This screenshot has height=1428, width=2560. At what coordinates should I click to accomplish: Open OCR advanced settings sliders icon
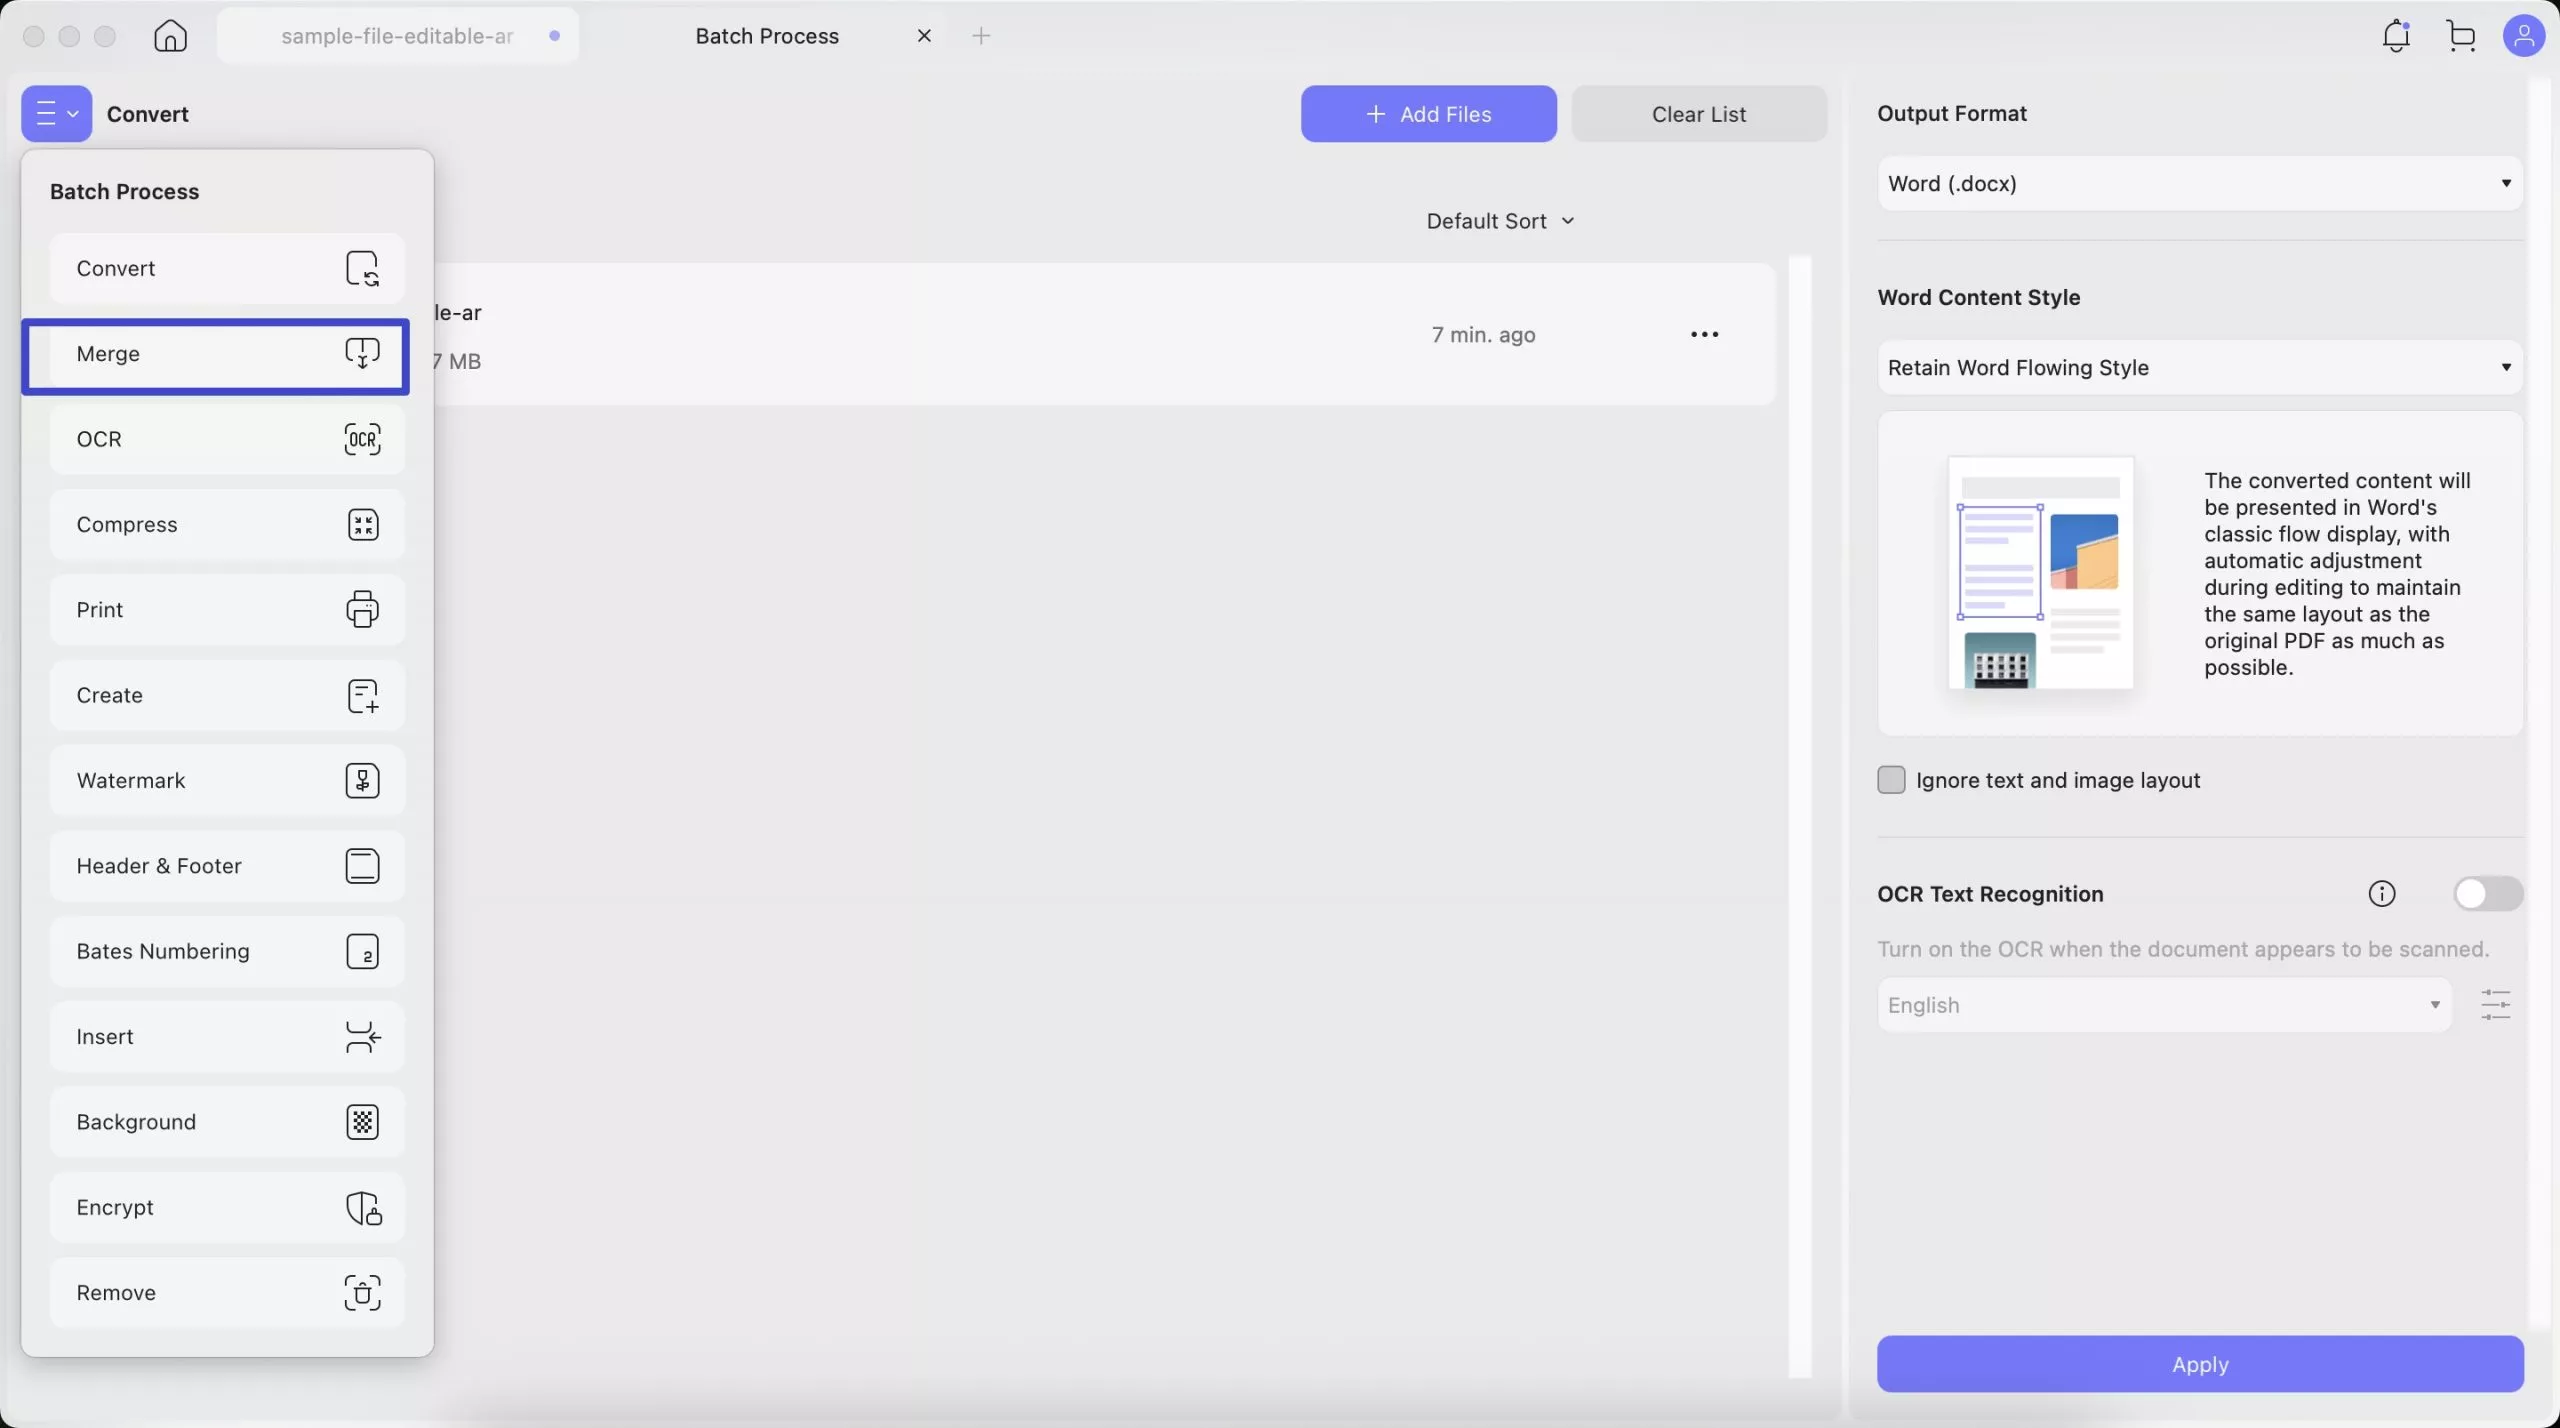click(x=2495, y=1004)
